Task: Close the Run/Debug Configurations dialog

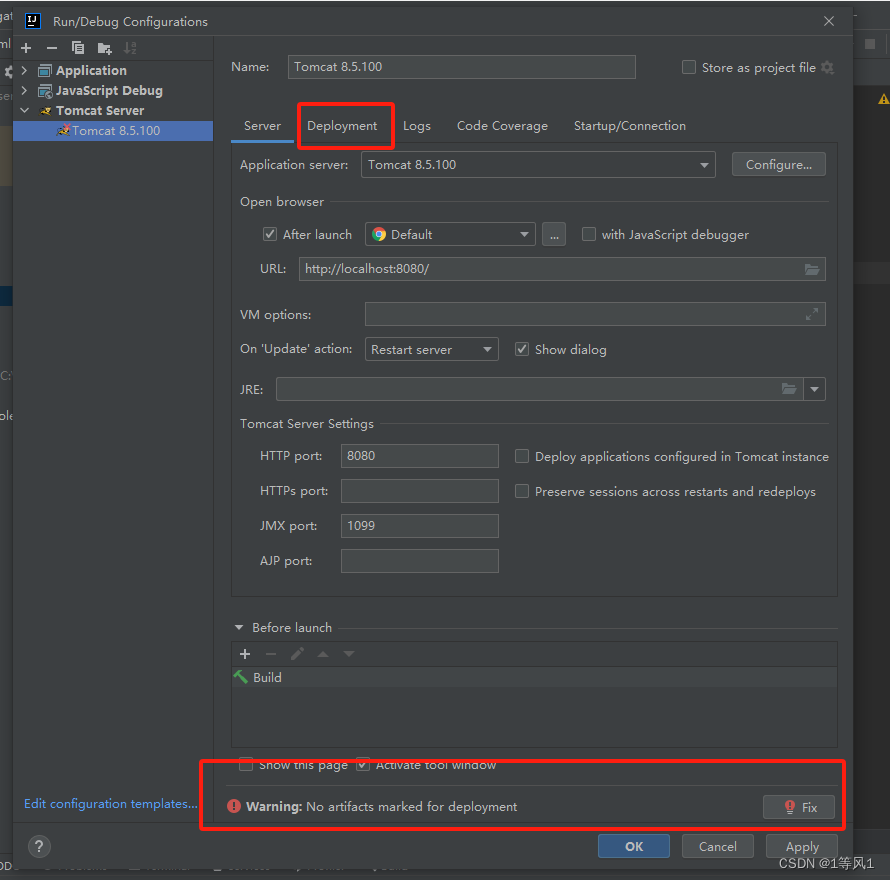Action: (x=829, y=21)
